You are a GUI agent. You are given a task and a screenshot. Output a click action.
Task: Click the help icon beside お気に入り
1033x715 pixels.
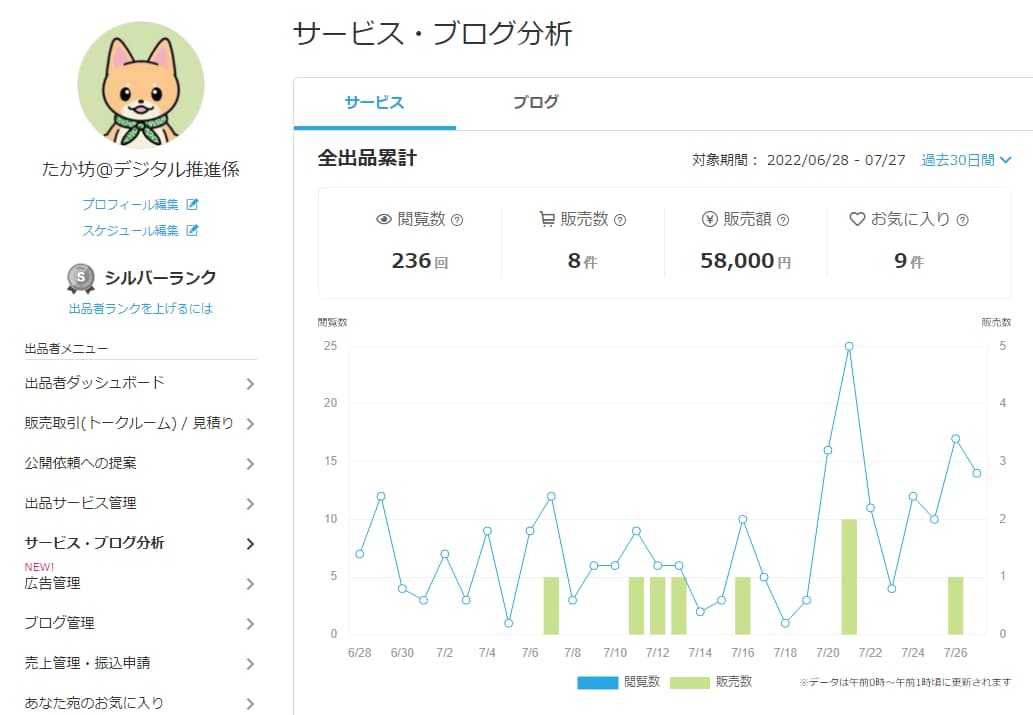pyautogui.click(x=963, y=220)
